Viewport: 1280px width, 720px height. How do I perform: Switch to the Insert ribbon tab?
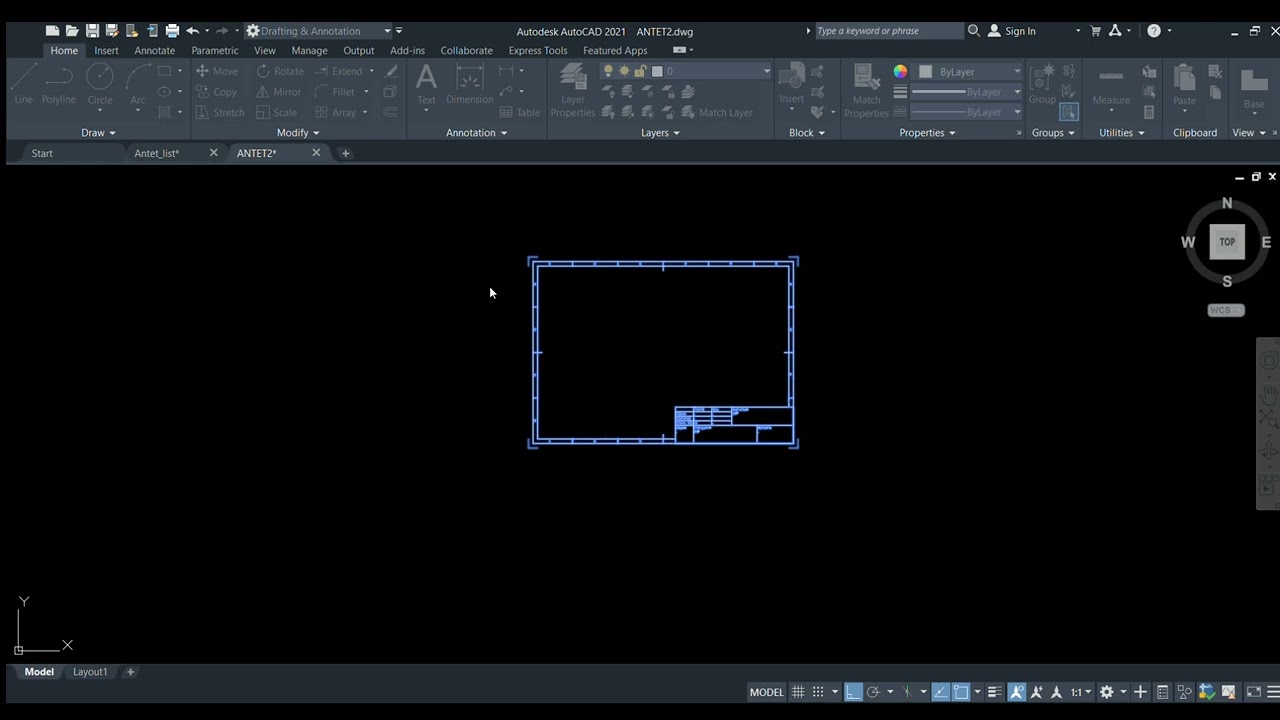[106, 50]
